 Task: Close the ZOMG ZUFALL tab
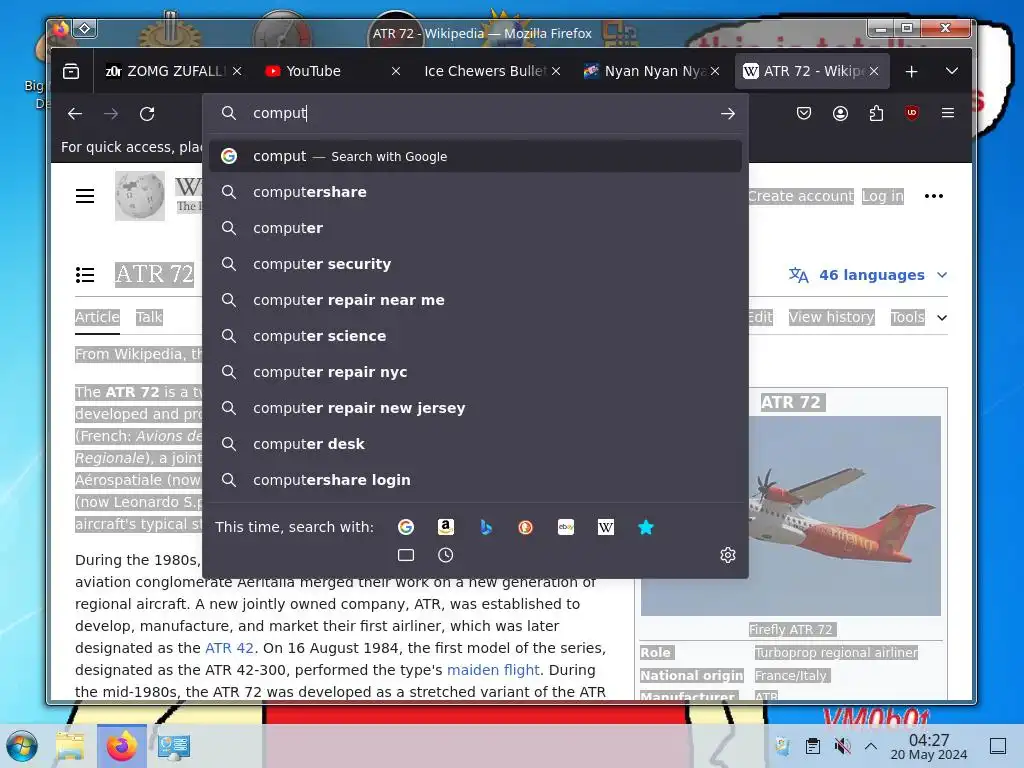[x=237, y=71]
